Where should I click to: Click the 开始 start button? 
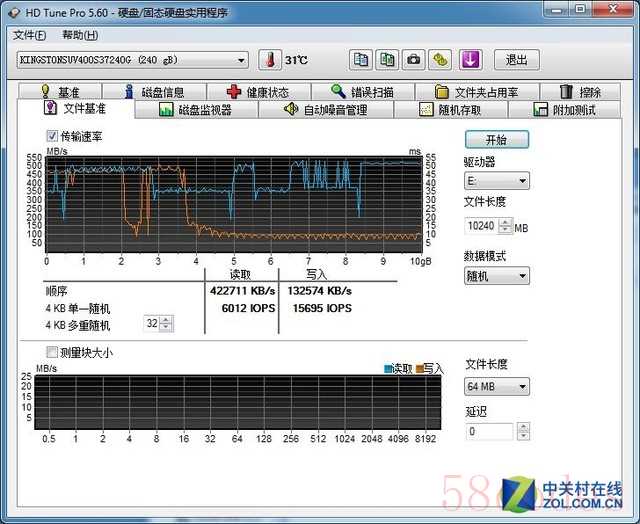[497, 140]
